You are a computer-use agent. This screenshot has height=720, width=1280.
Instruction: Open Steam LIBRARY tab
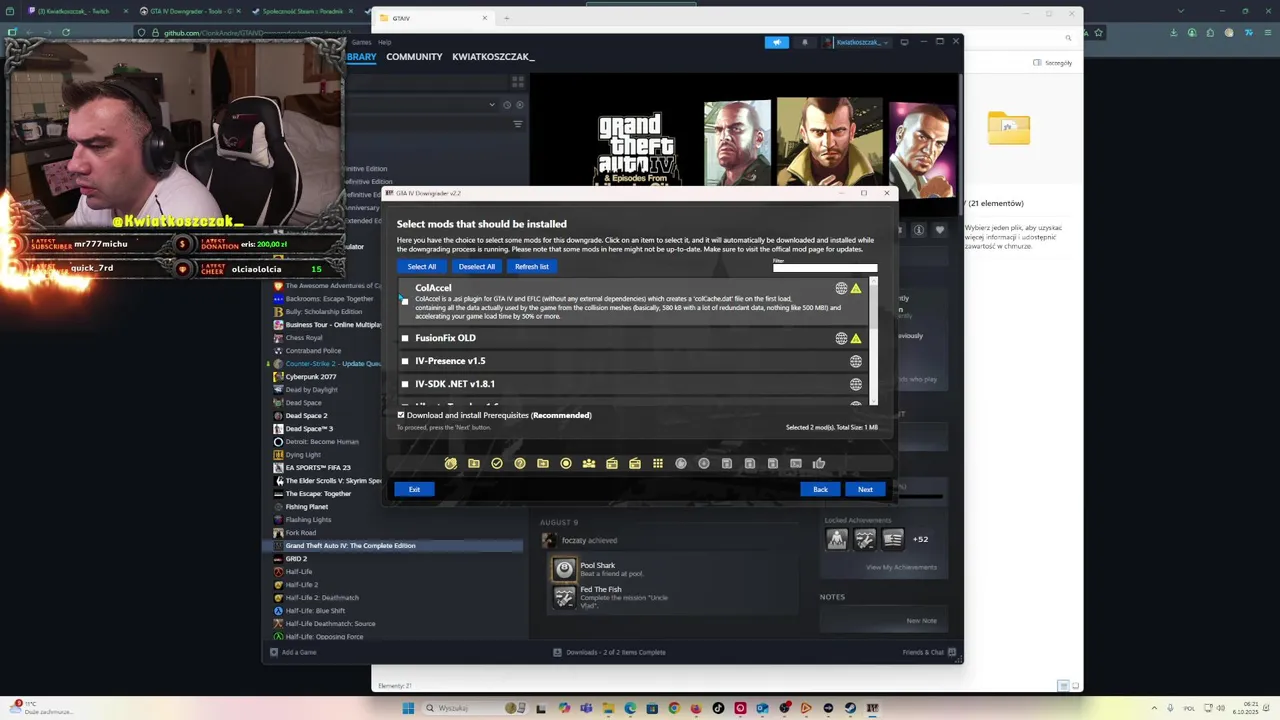(x=360, y=57)
